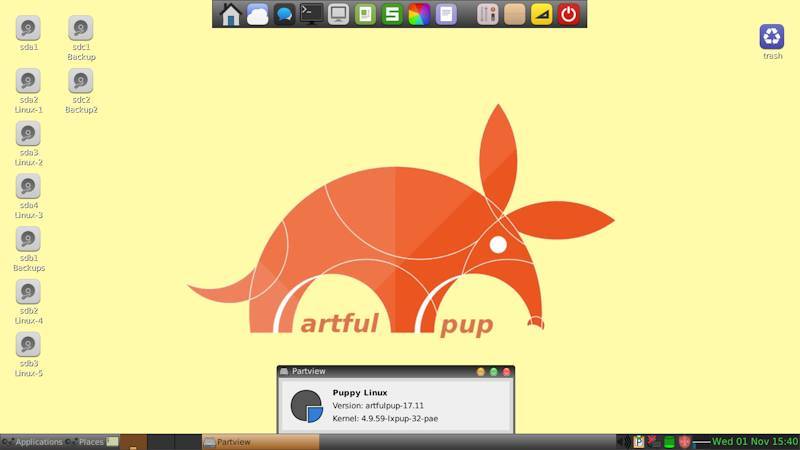The width and height of the screenshot is (800, 450).
Task: Click the Kernel: 4.9.59-lxpup-32-pae text
Action: [385, 418]
